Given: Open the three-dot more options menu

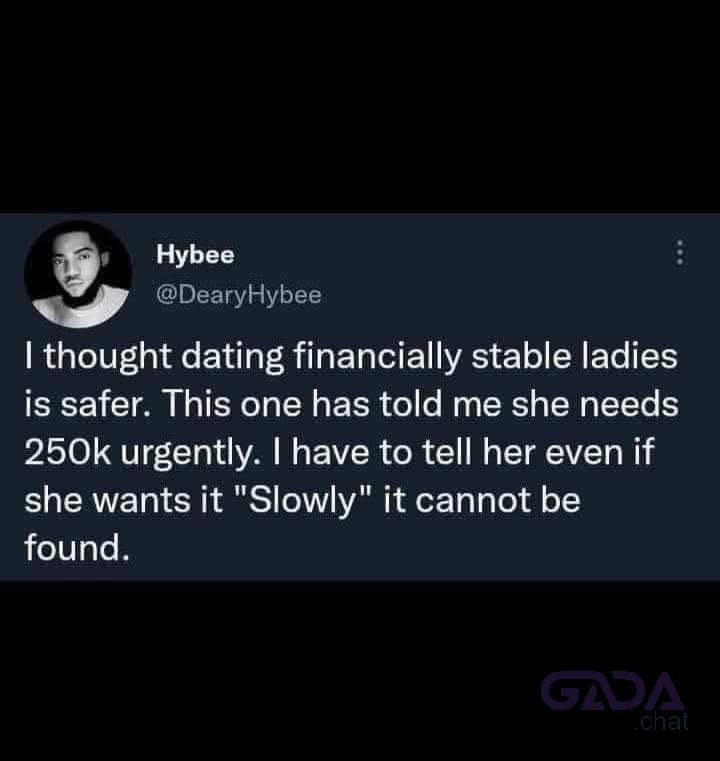Looking at the screenshot, I should tap(680, 252).
